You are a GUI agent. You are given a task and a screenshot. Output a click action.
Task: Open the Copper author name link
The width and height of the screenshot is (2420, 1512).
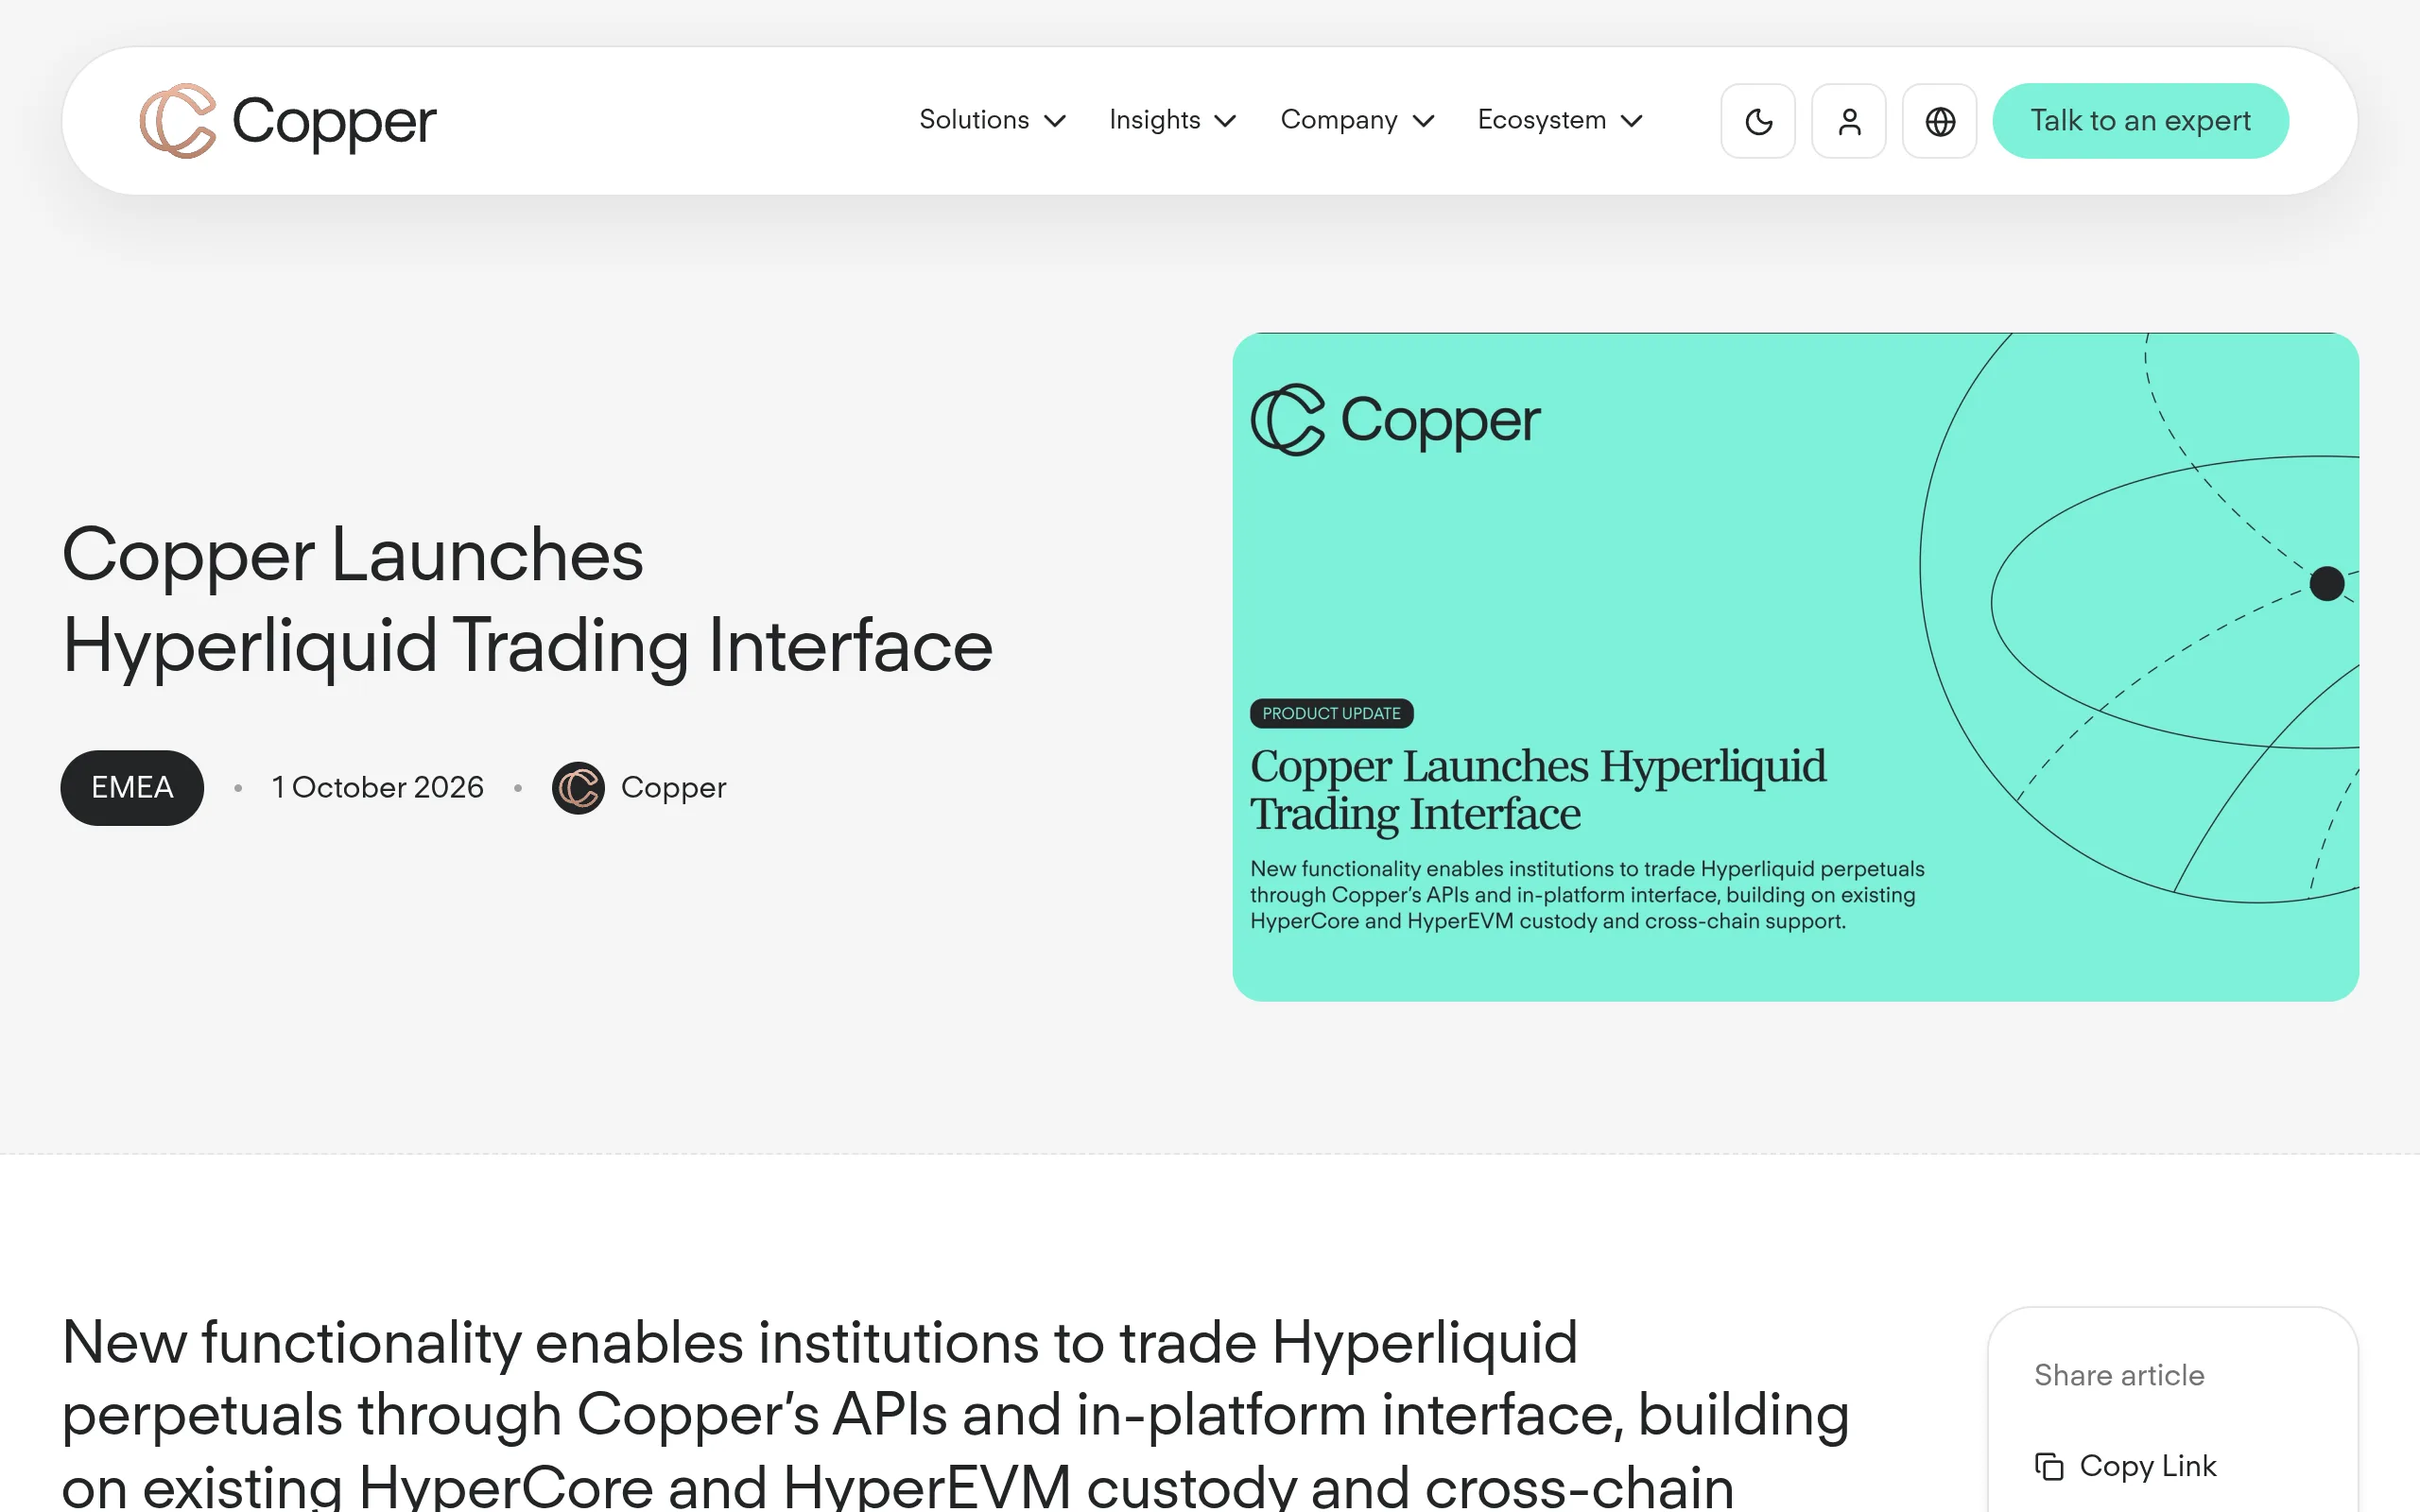point(673,788)
